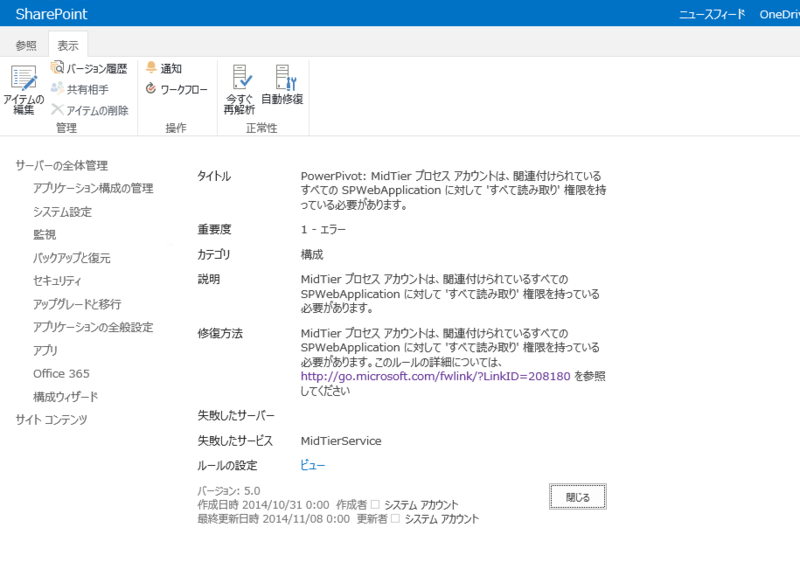Open システム設定 in sidebar
The image size is (800, 562).
(62, 212)
